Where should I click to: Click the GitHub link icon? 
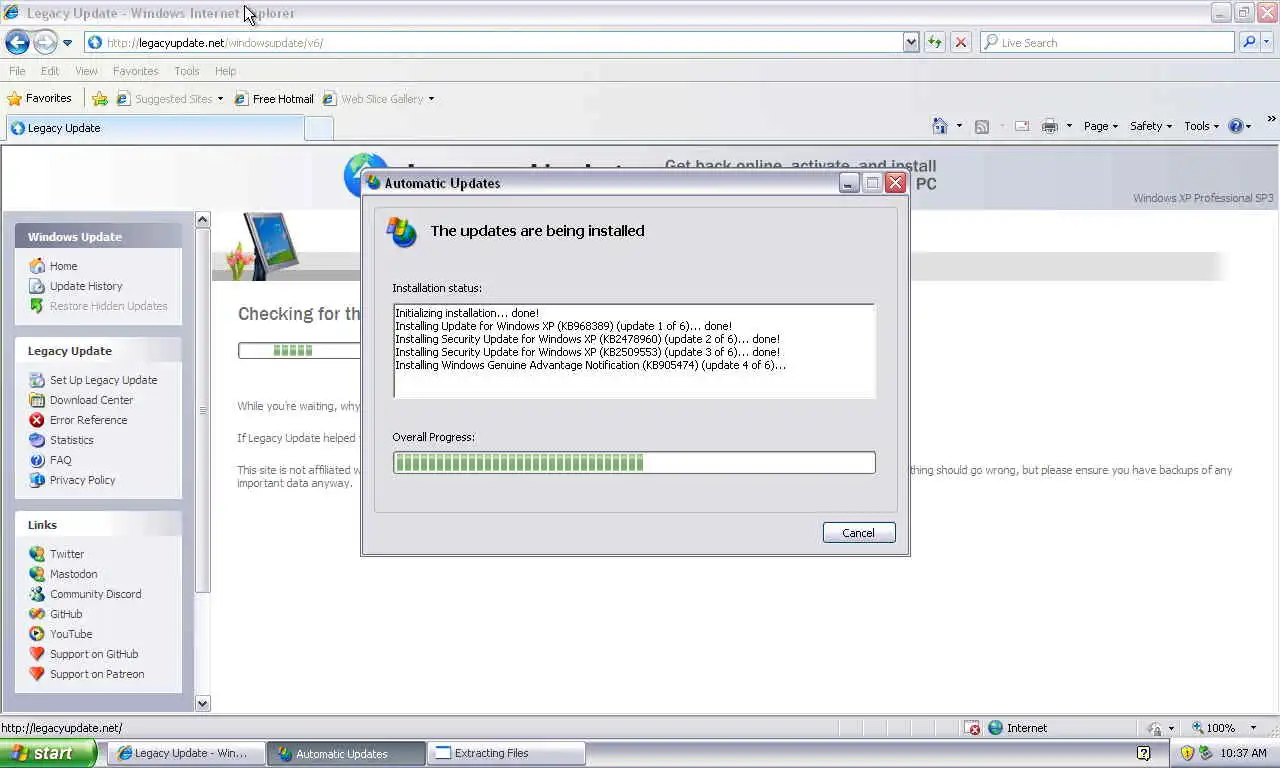coord(37,614)
